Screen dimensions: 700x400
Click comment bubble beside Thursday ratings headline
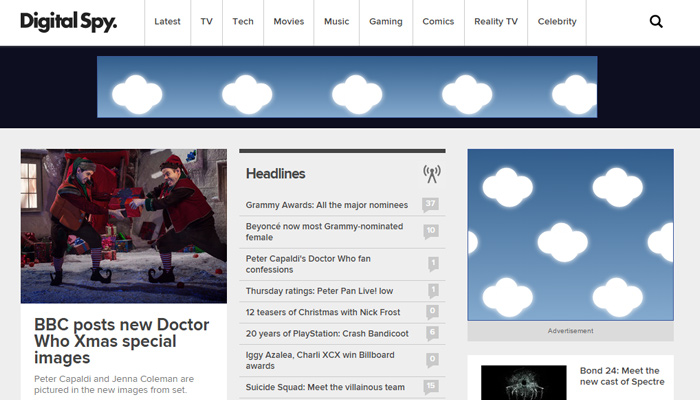coord(432,291)
